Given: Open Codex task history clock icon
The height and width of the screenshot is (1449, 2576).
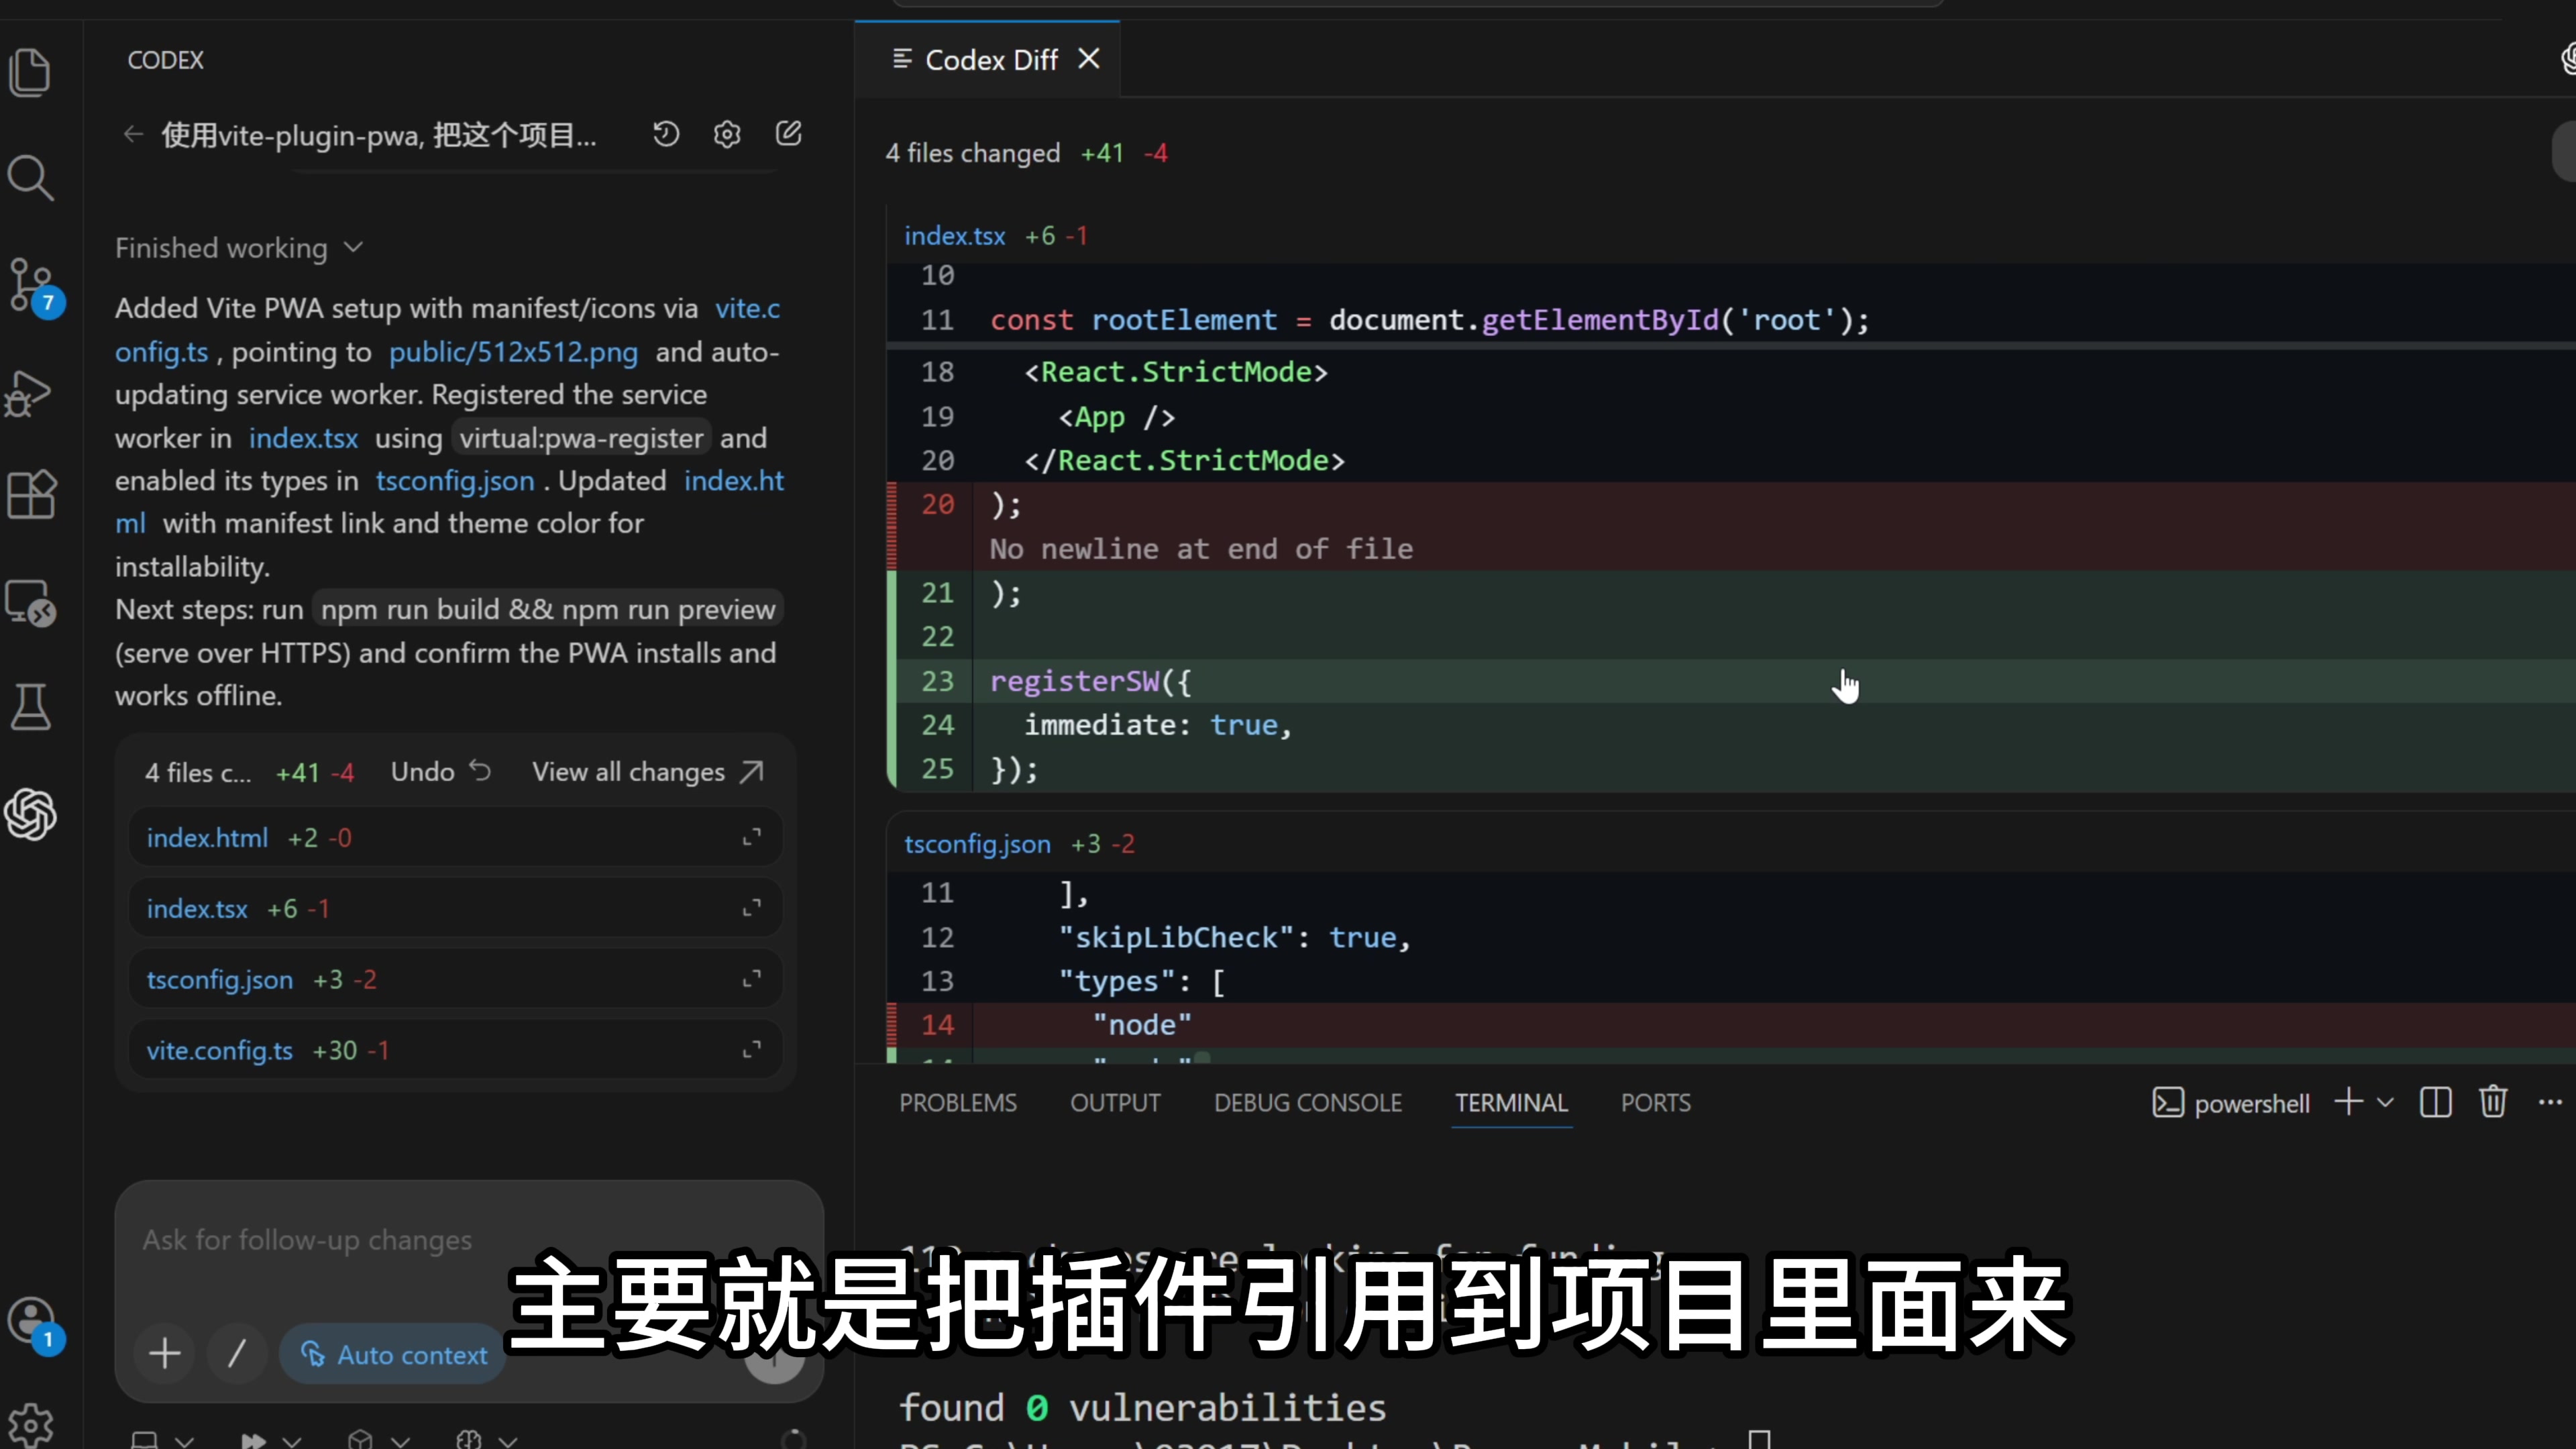Looking at the screenshot, I should [x=666, y=134].
